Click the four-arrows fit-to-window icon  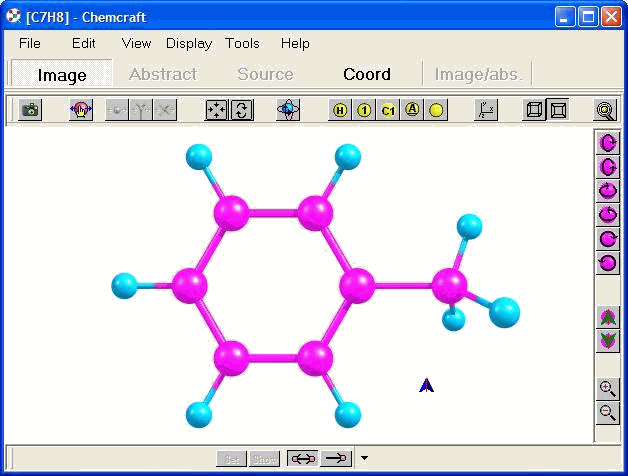tap(216, 110)
